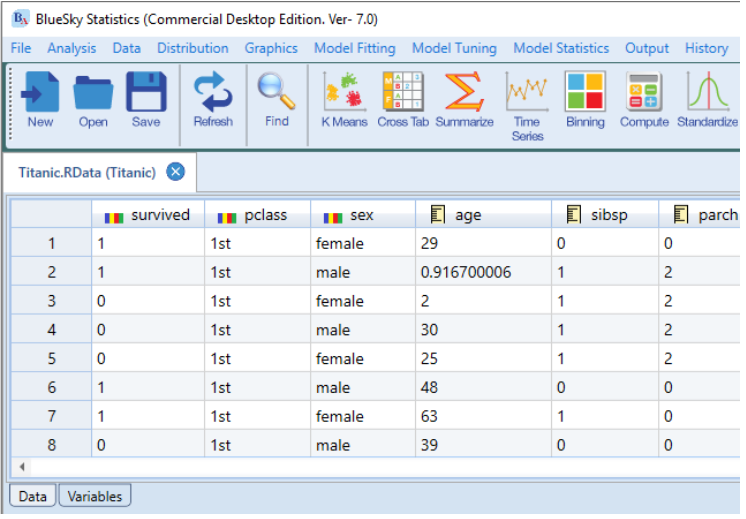Click the New dataset icon
This screenshot has height=519, width=746.
(x=40, y=100)
